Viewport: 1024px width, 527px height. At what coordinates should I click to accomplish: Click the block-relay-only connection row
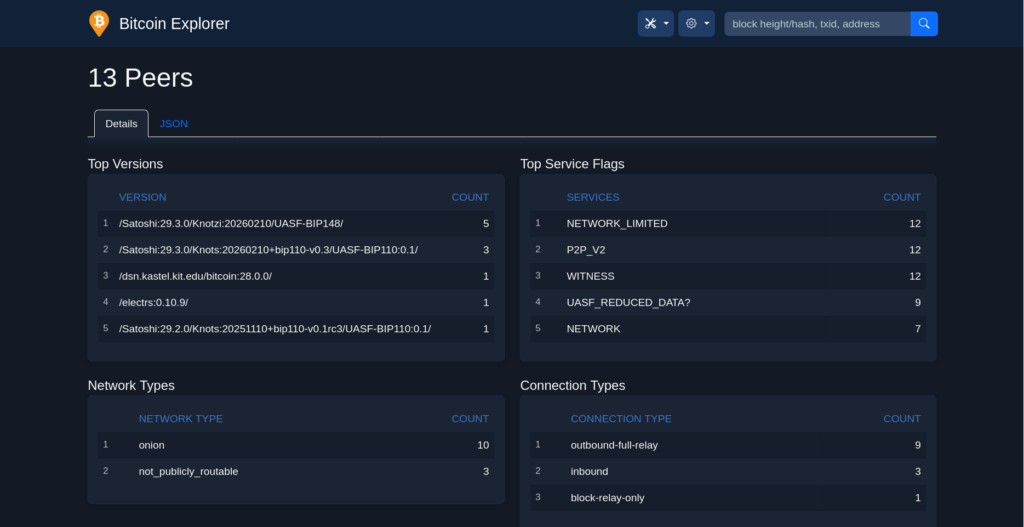pyautogui.click(x=607, y=498)
